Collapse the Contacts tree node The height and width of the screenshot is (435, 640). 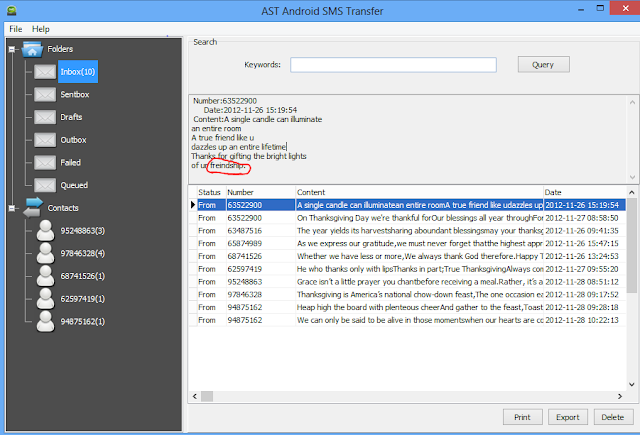click(x=12, y=208)
